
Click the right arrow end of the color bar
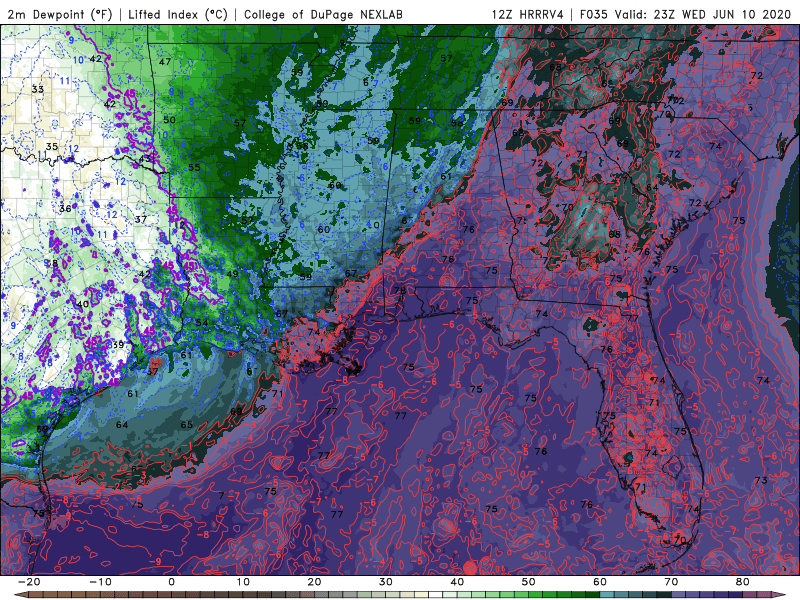pyautogui.click(x=781, y=595)
